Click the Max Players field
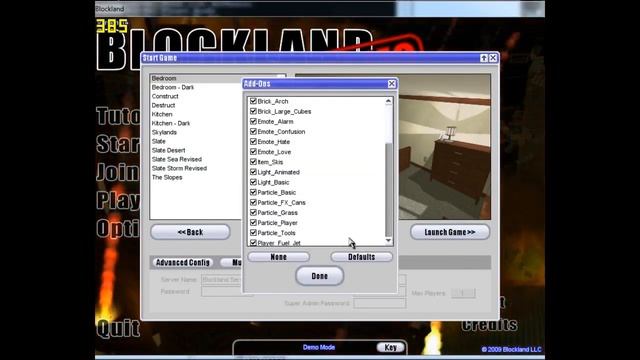 point(463,293)
